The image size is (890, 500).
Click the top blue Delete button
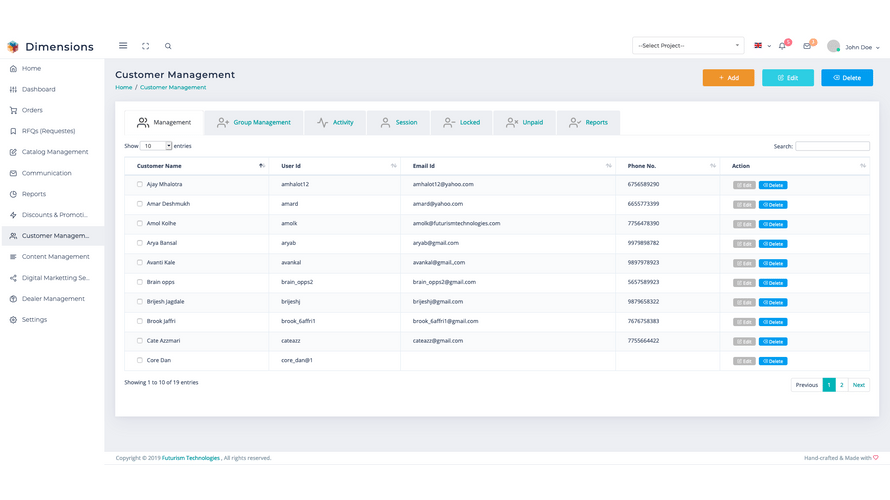coord(847,78)
